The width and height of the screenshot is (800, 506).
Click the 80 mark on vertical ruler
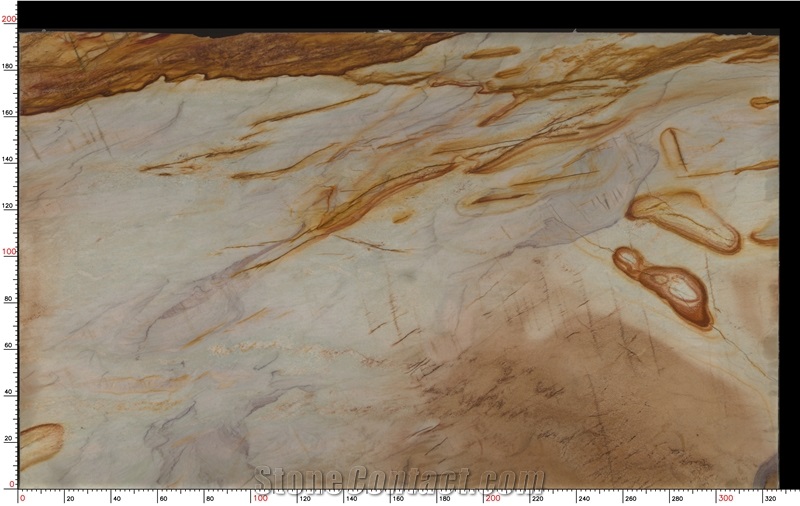click(10, 298)
